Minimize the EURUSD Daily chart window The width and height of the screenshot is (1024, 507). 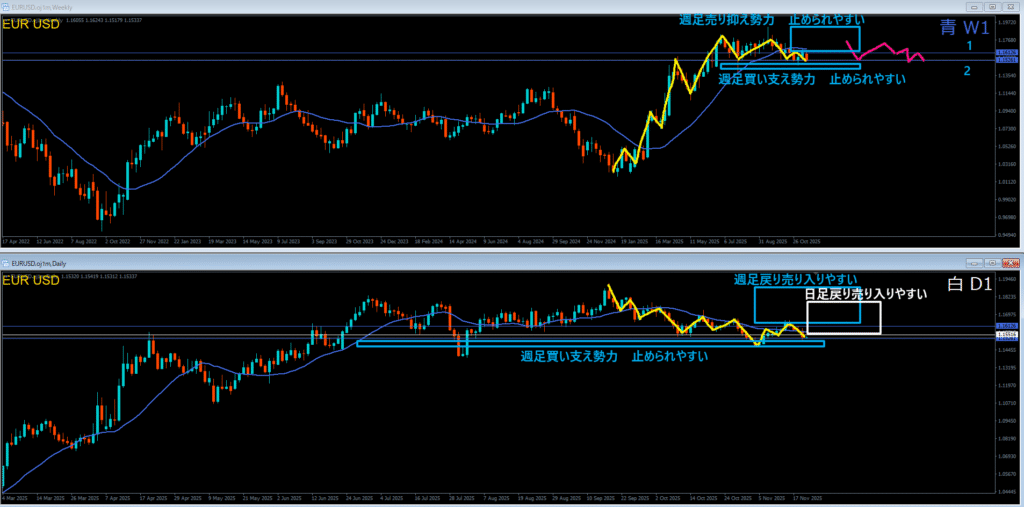click(975, 263)
